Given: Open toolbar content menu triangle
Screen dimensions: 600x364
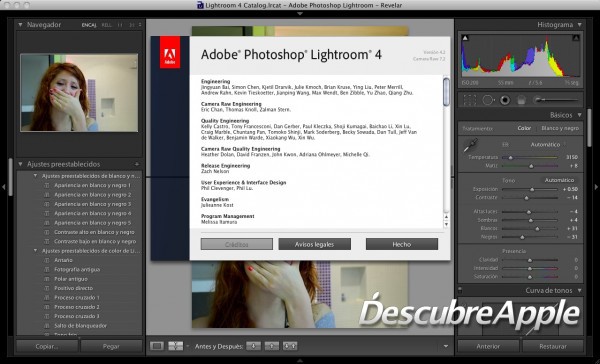Looking at the screenshot, I should 446,346.
